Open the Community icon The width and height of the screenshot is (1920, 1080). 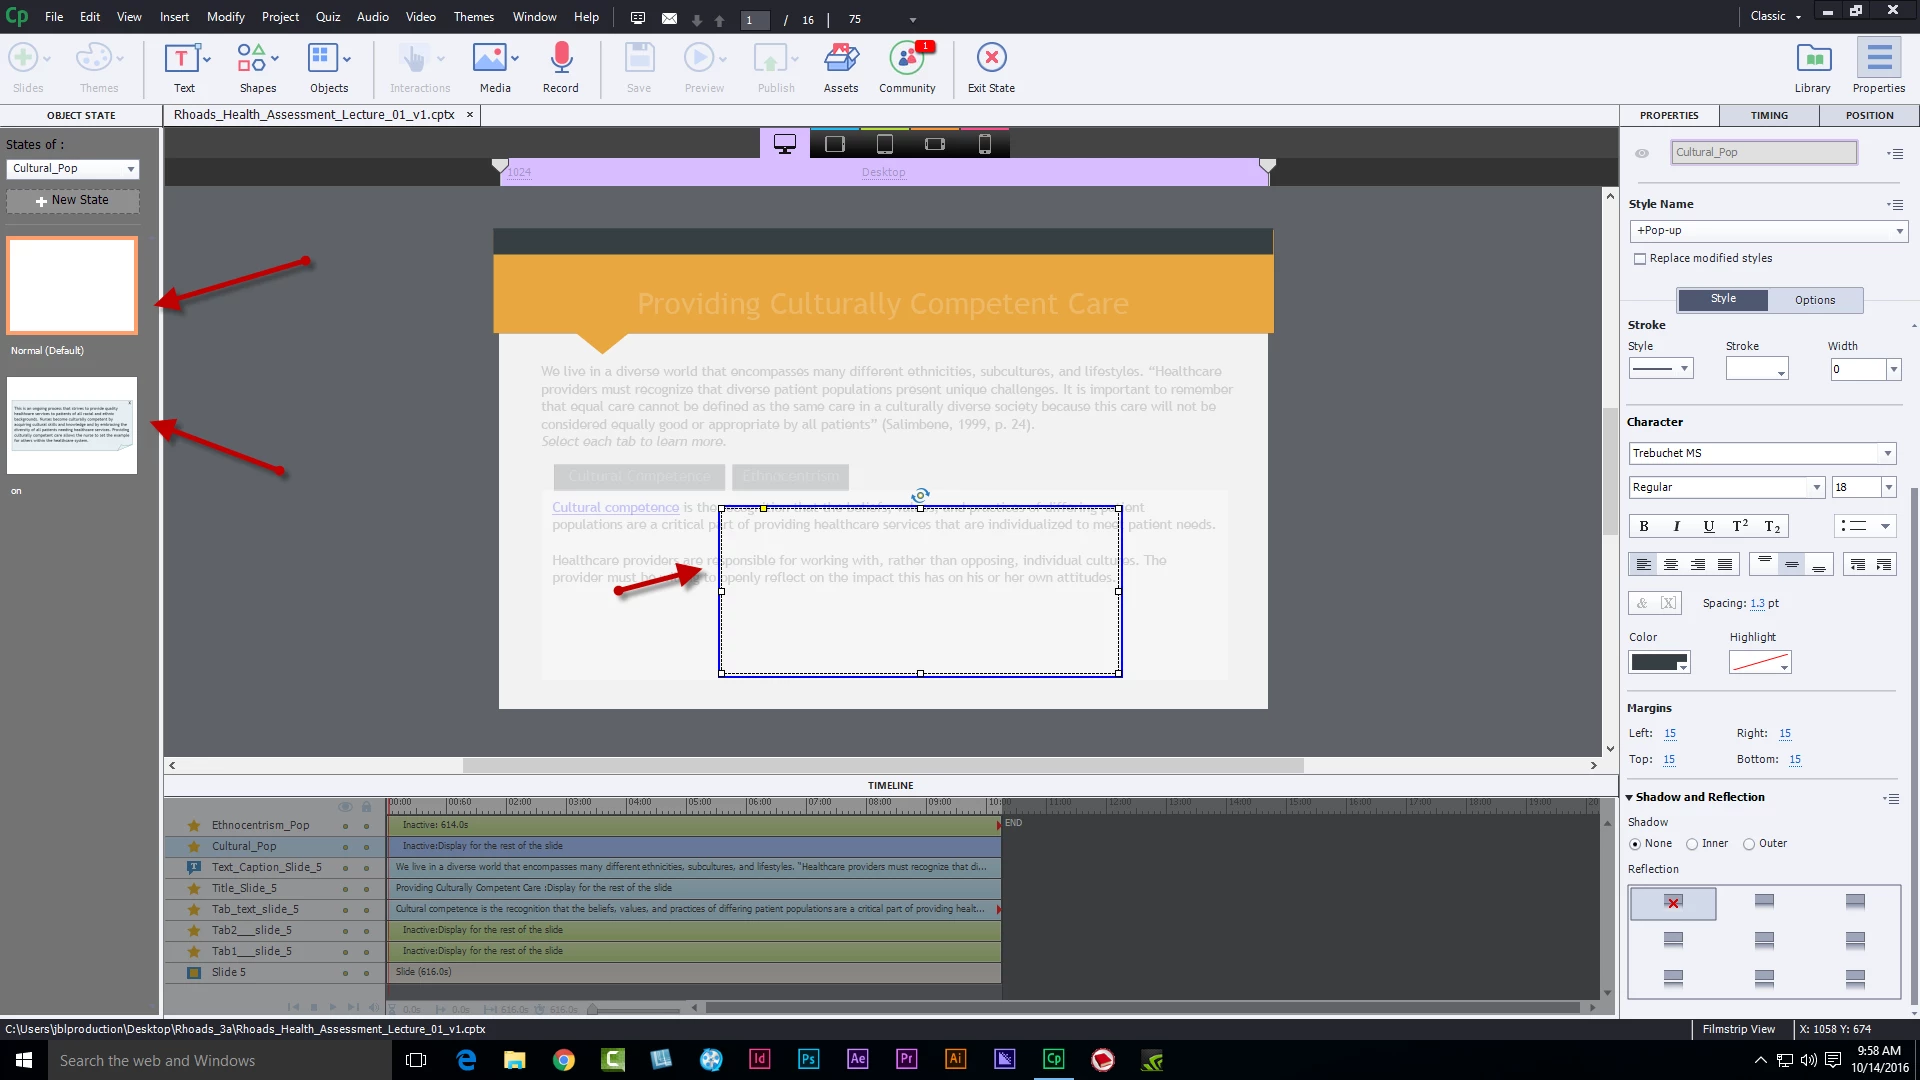907,58
